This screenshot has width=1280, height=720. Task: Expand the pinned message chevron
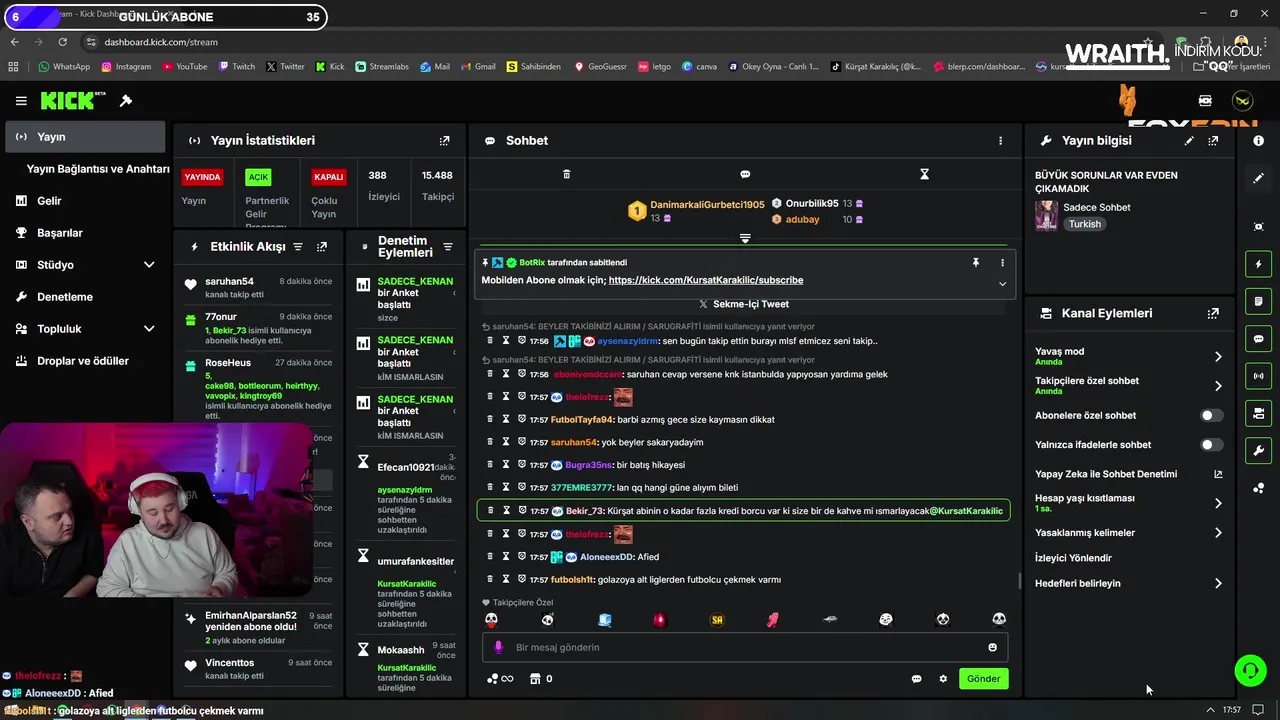pyautogui.click(x=1002, y=284)
